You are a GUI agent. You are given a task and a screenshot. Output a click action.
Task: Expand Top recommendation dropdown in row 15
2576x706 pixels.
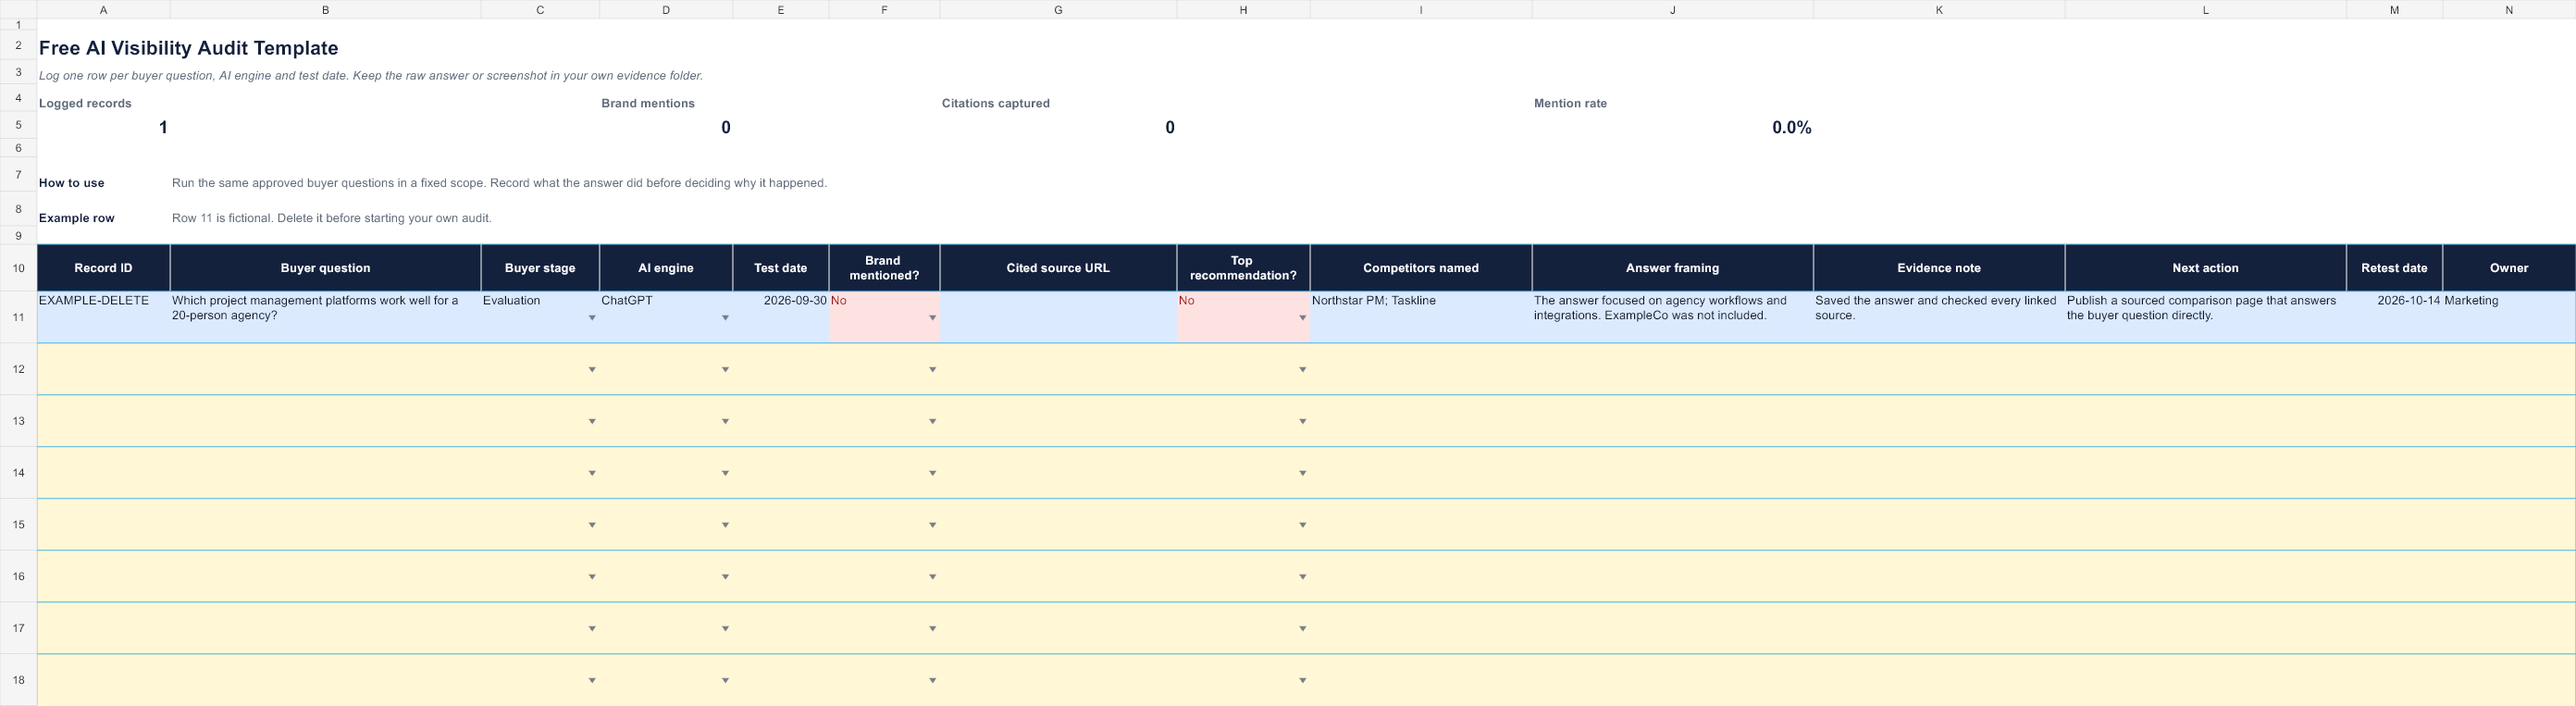point(1302,525)
